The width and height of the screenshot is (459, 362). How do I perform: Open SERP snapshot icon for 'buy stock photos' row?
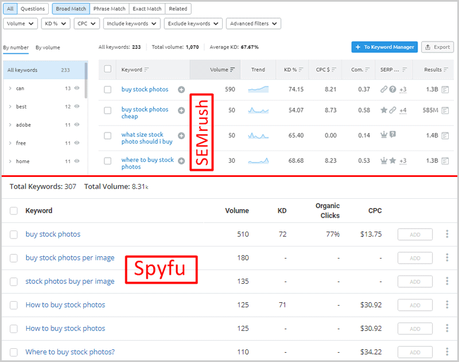coord(445,89)
